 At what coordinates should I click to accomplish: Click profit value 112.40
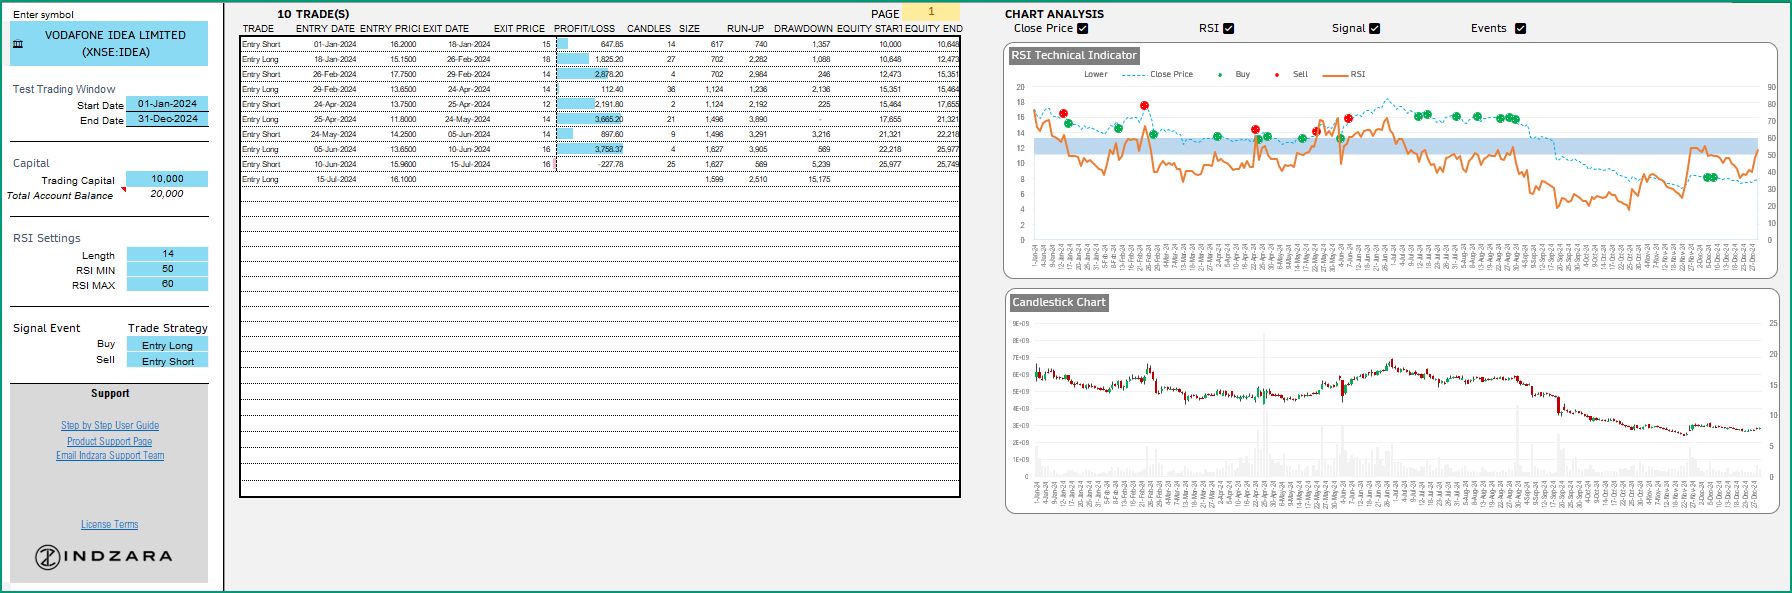[x=612, y=89]
